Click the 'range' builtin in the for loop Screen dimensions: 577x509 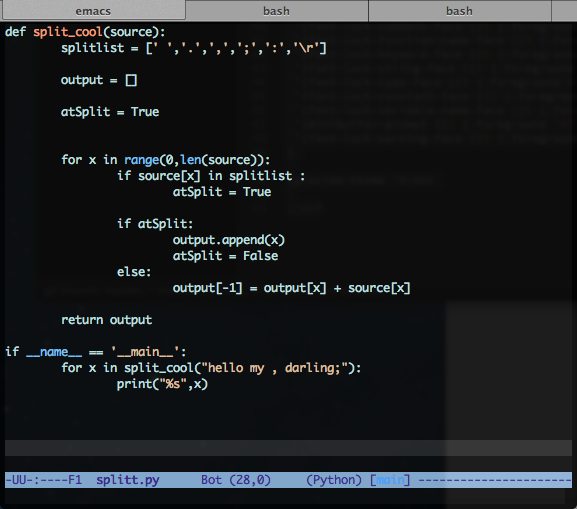141,160
